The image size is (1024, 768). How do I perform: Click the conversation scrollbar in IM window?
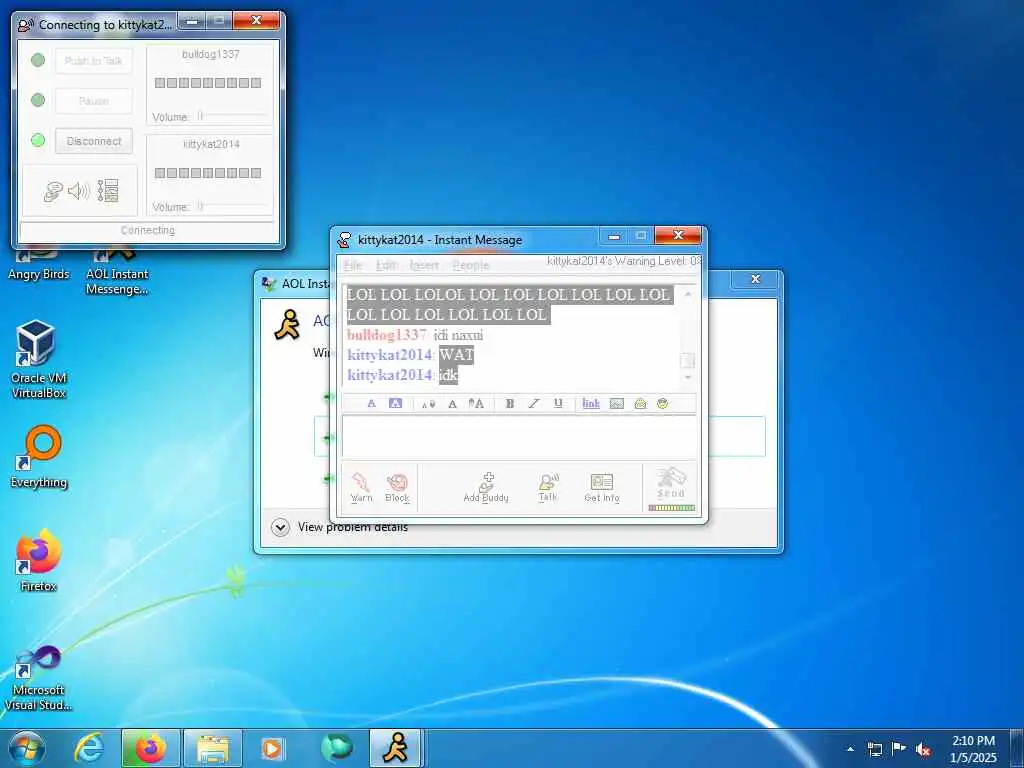pyautogui.click(x=688, y=336)
